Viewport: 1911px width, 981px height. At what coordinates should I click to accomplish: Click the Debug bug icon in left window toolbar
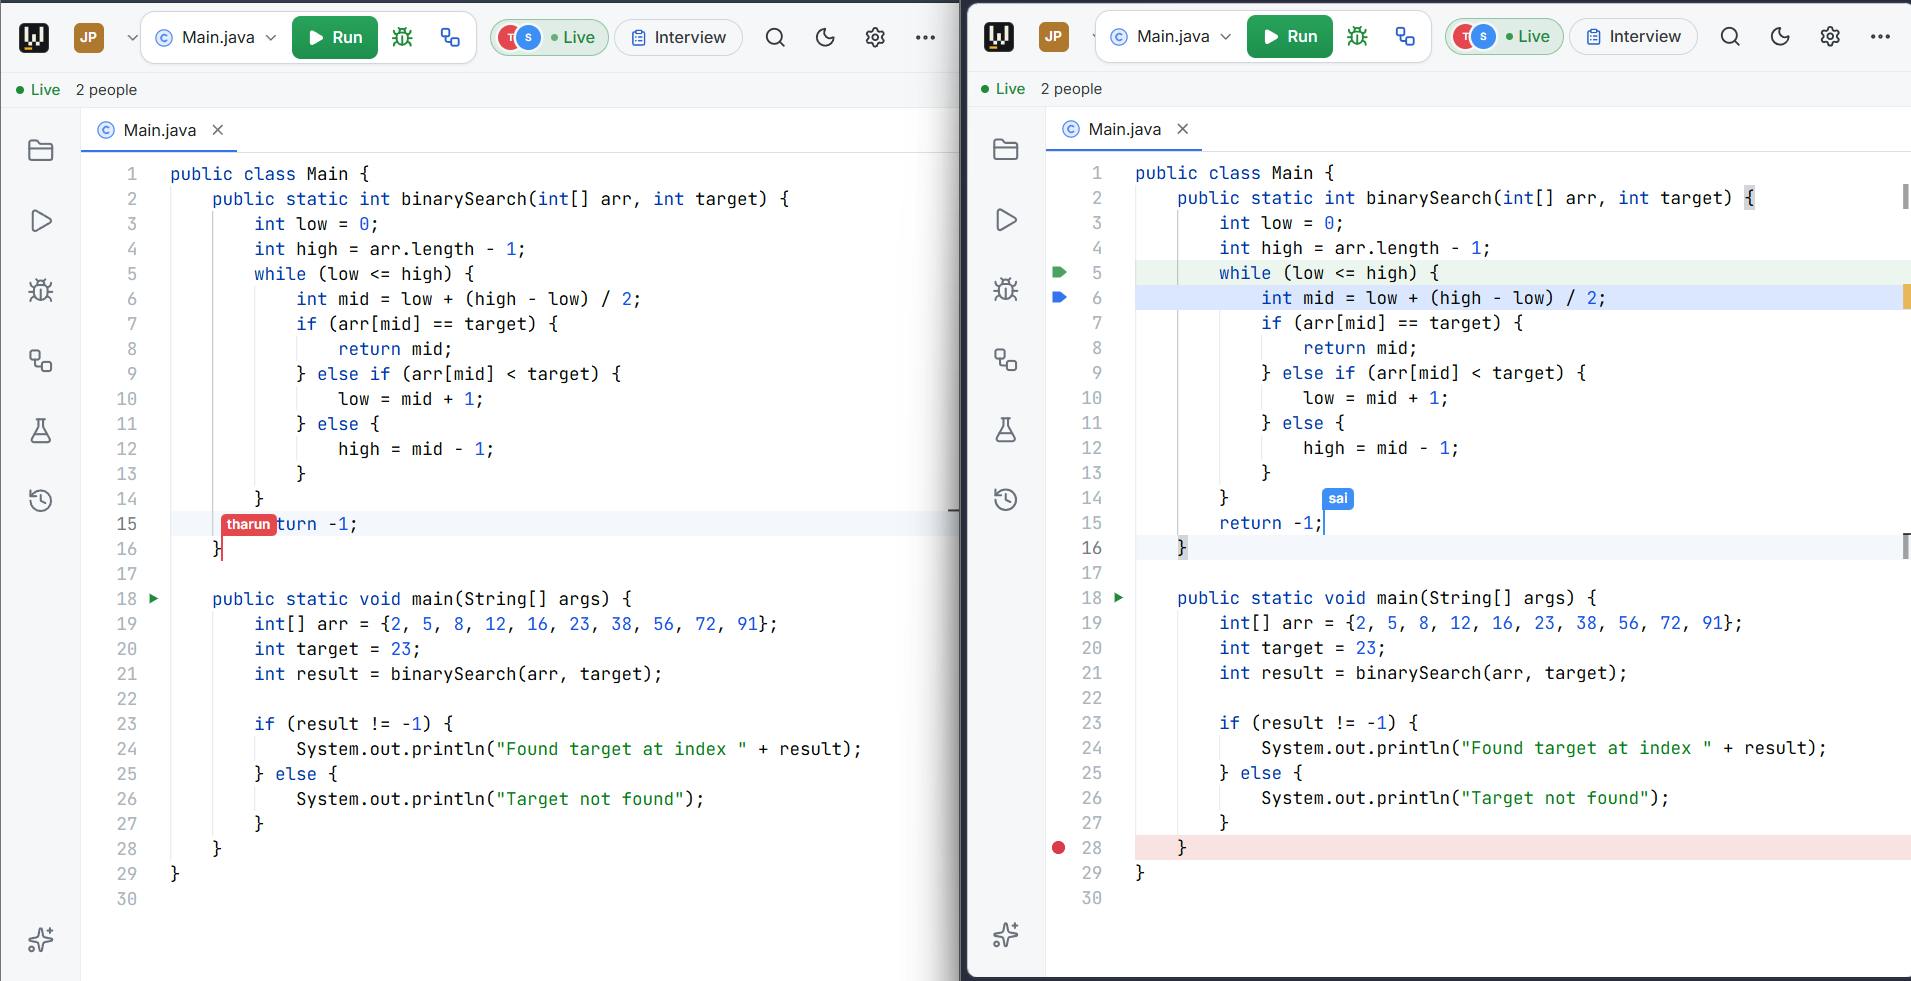click(402, 37)
